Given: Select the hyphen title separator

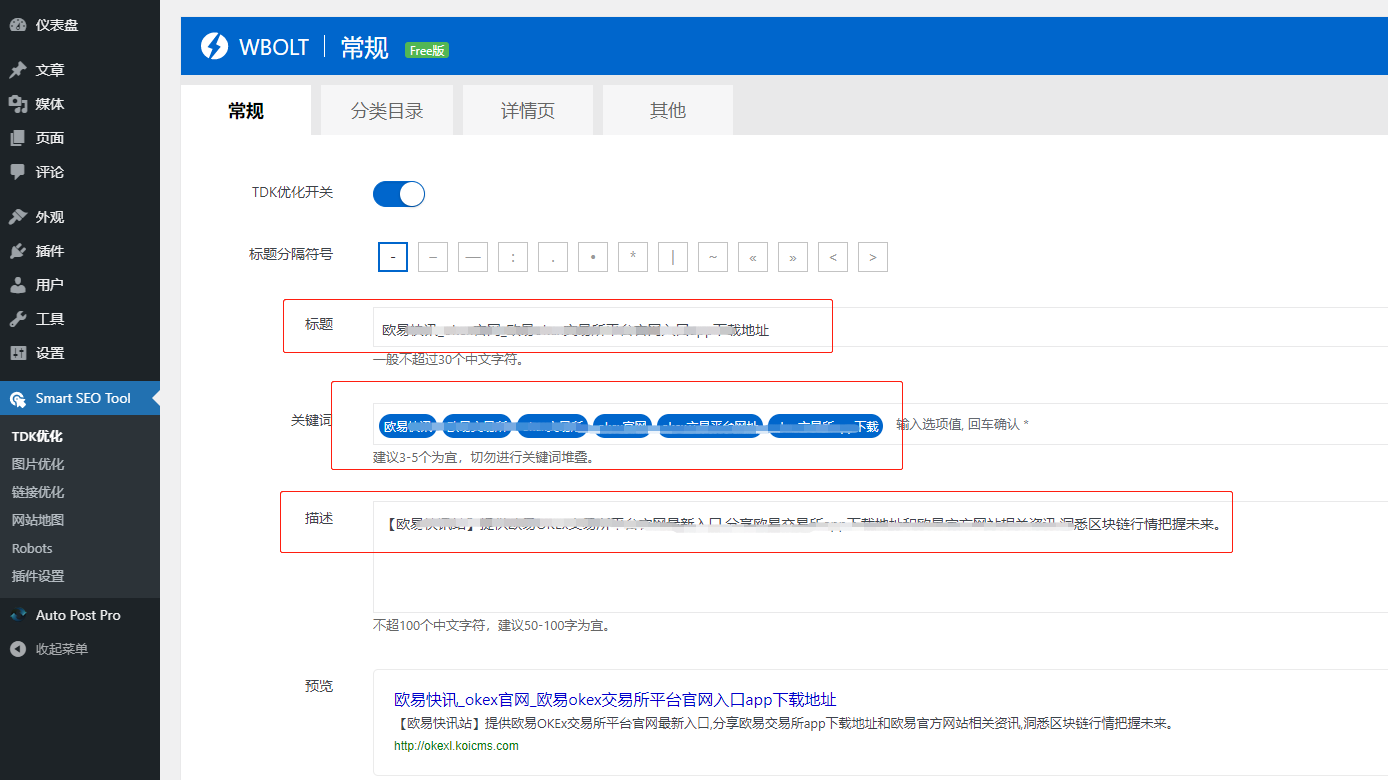Looking at the screenshot, I should (x=393, y=257).
